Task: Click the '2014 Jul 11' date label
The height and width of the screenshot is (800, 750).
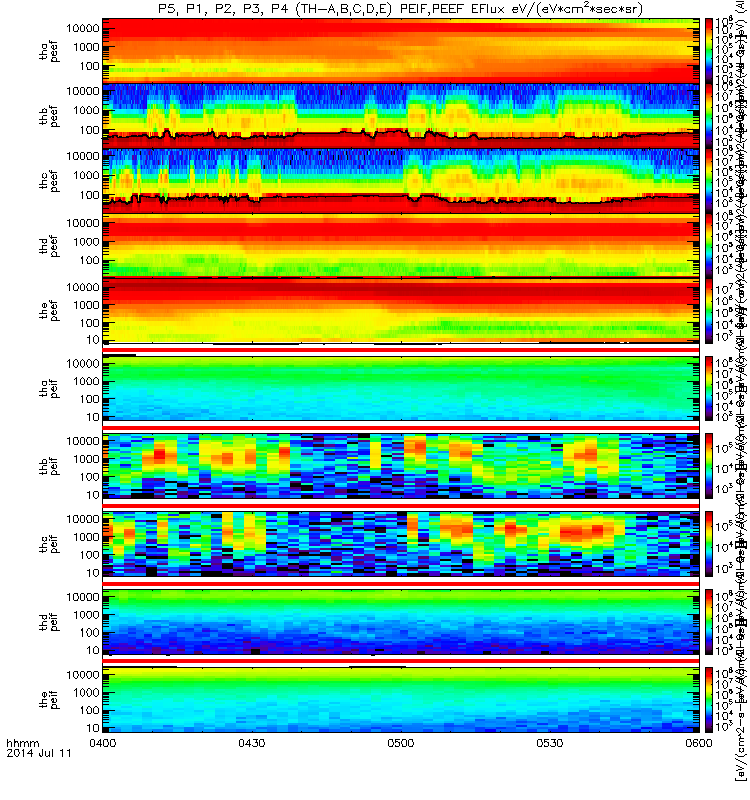Action: [39, 753]
